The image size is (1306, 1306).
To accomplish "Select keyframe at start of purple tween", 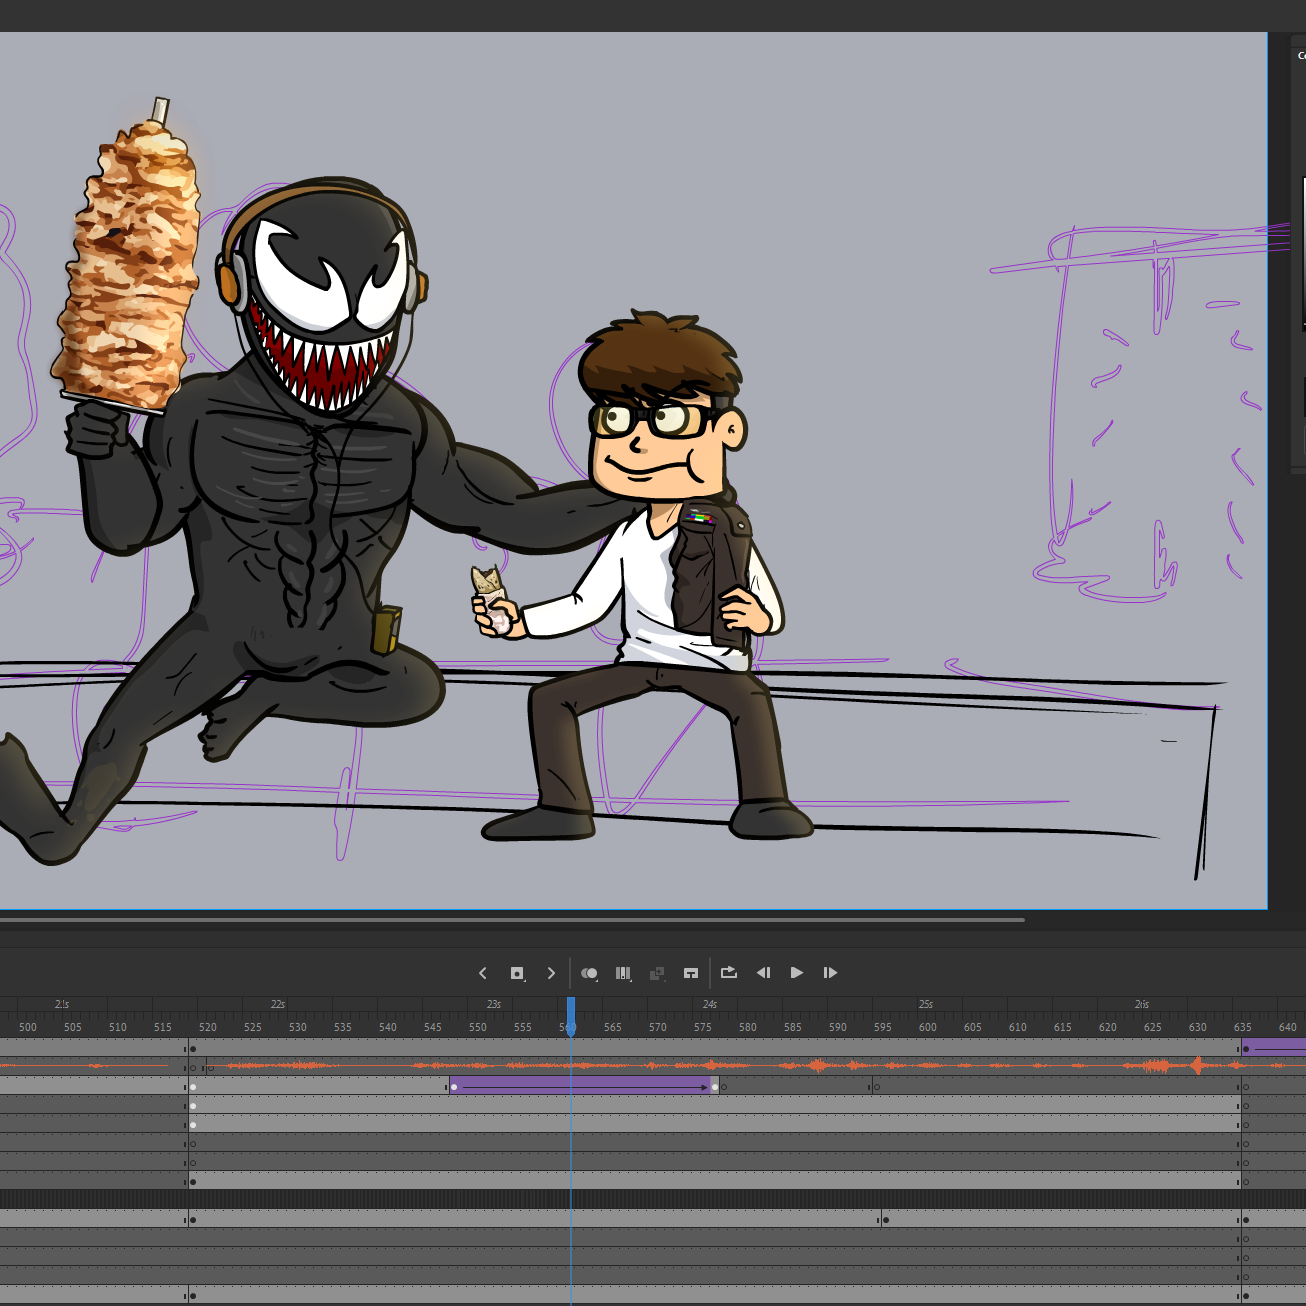I will 454,1086.
